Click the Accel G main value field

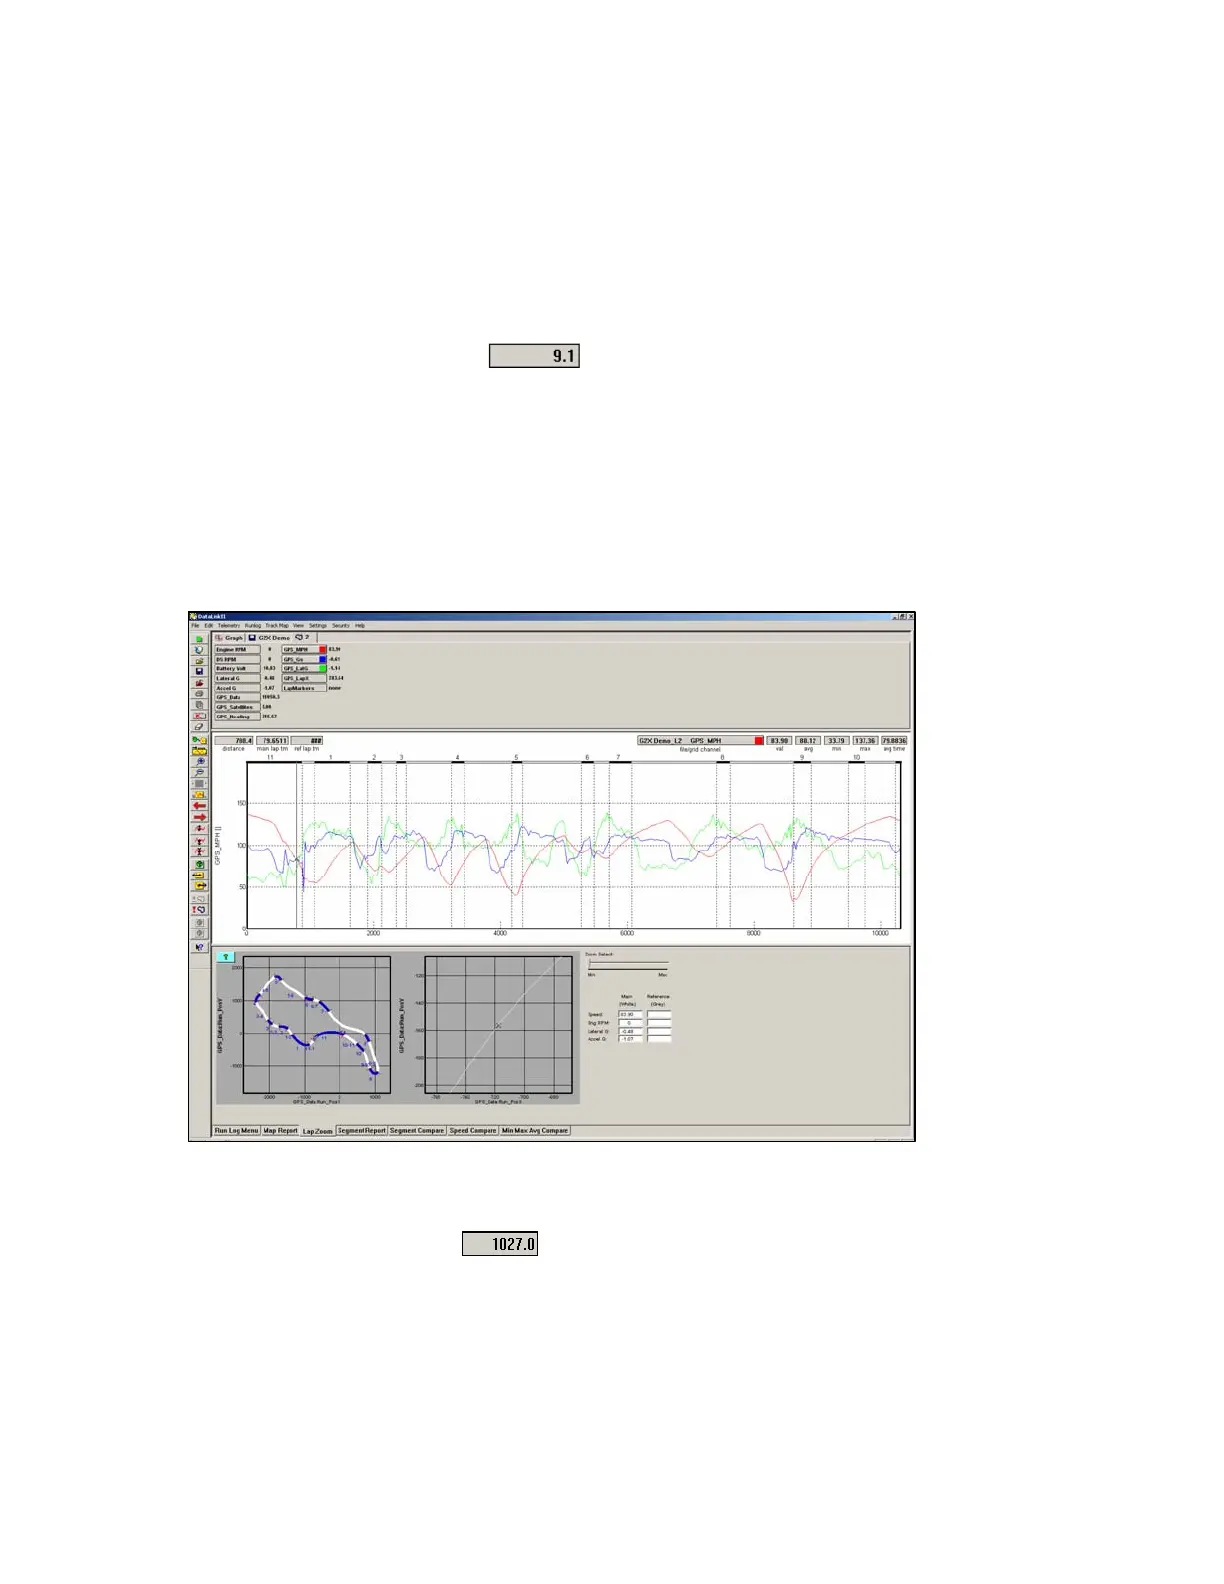click(x=630, y=1039)
